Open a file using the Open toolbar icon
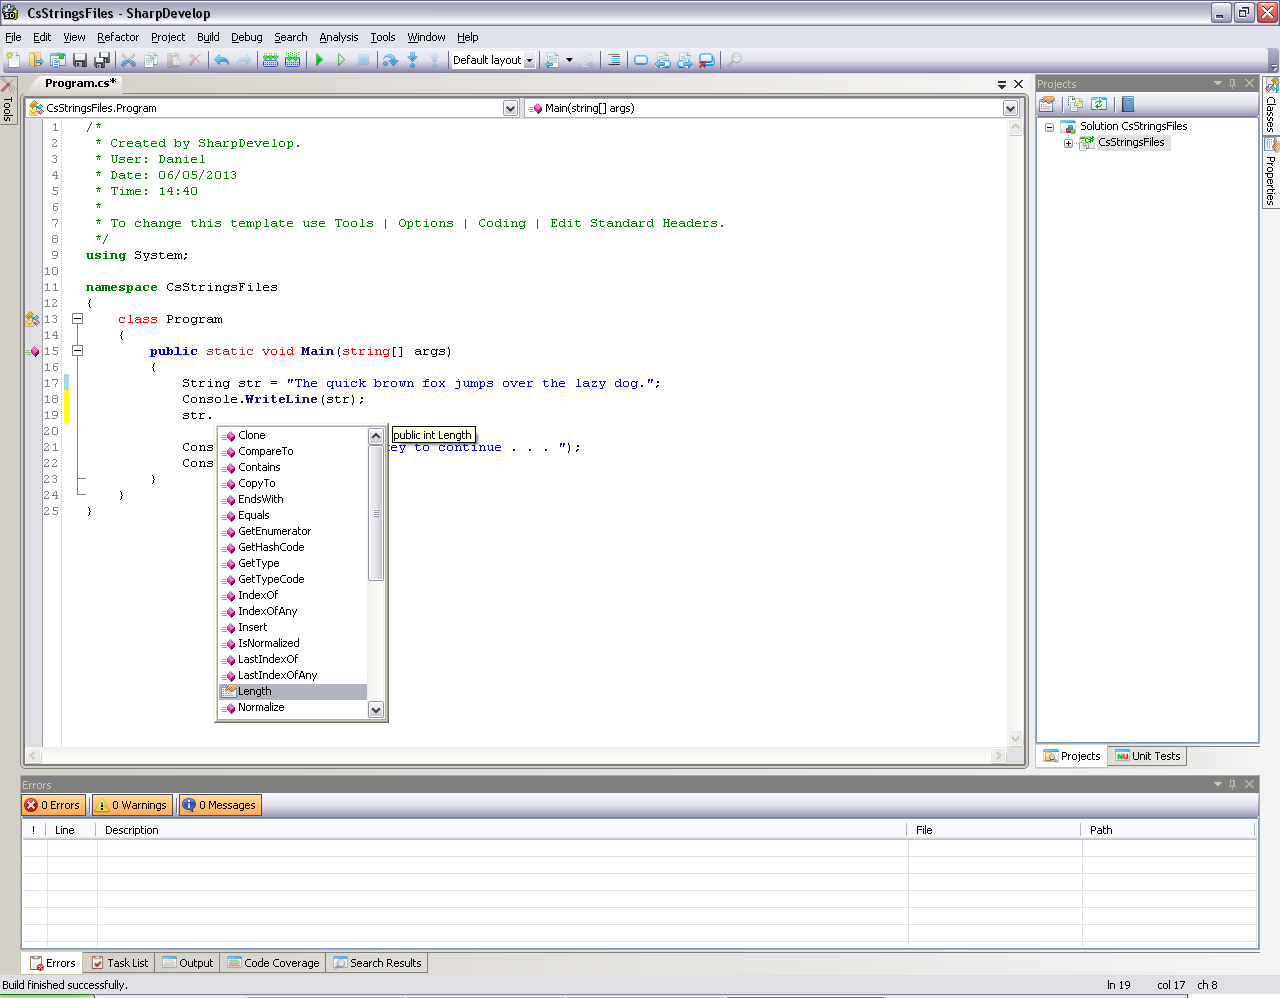 click(x=35, y=60)
